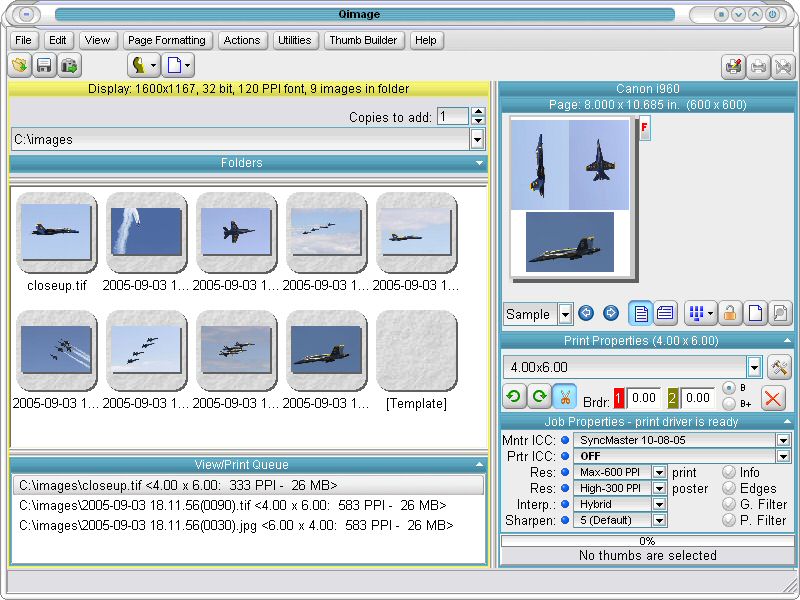Click the padlock icon in page toolbar

point(731,314)
